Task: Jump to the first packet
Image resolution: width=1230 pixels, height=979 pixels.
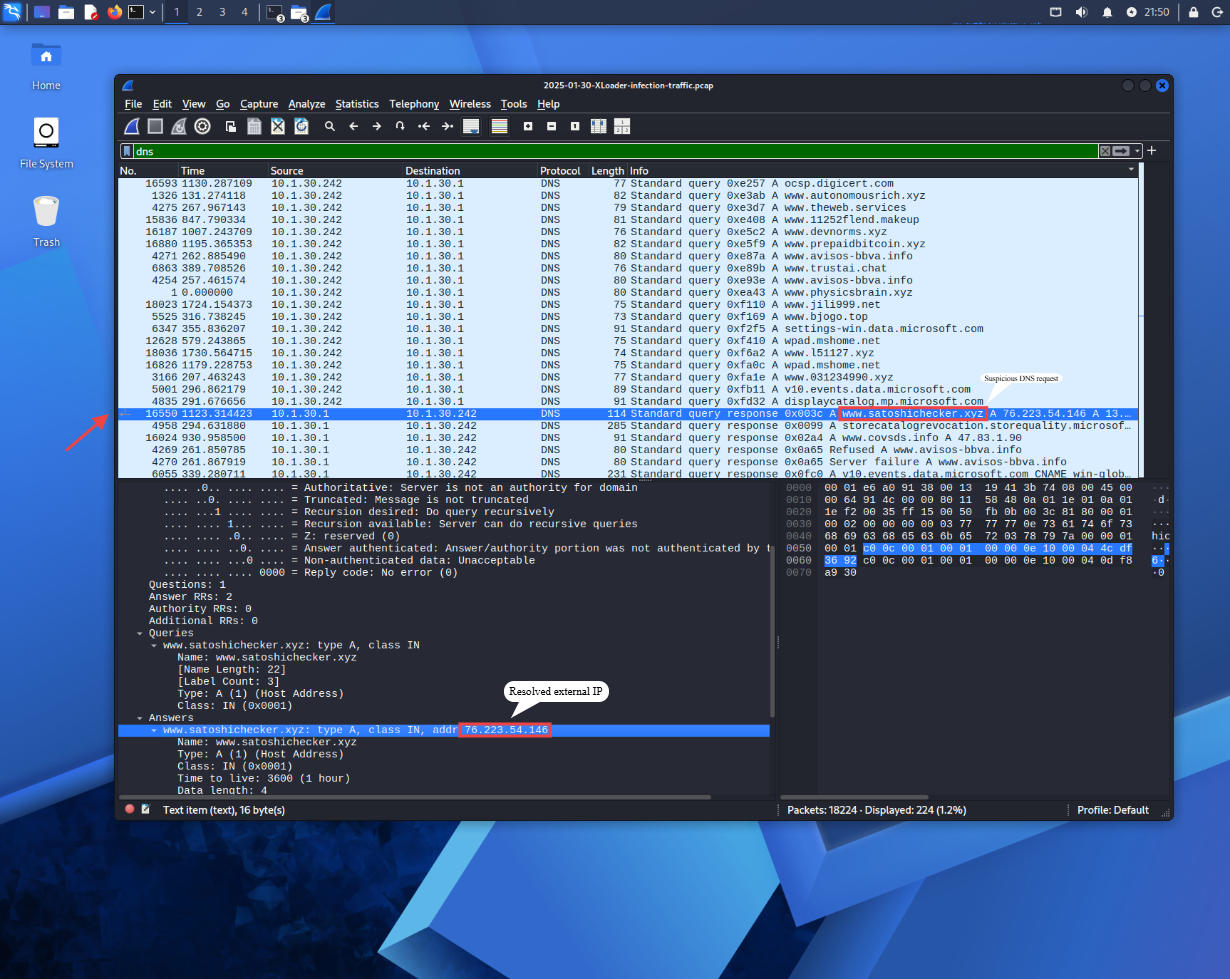Action: (424, 126)
